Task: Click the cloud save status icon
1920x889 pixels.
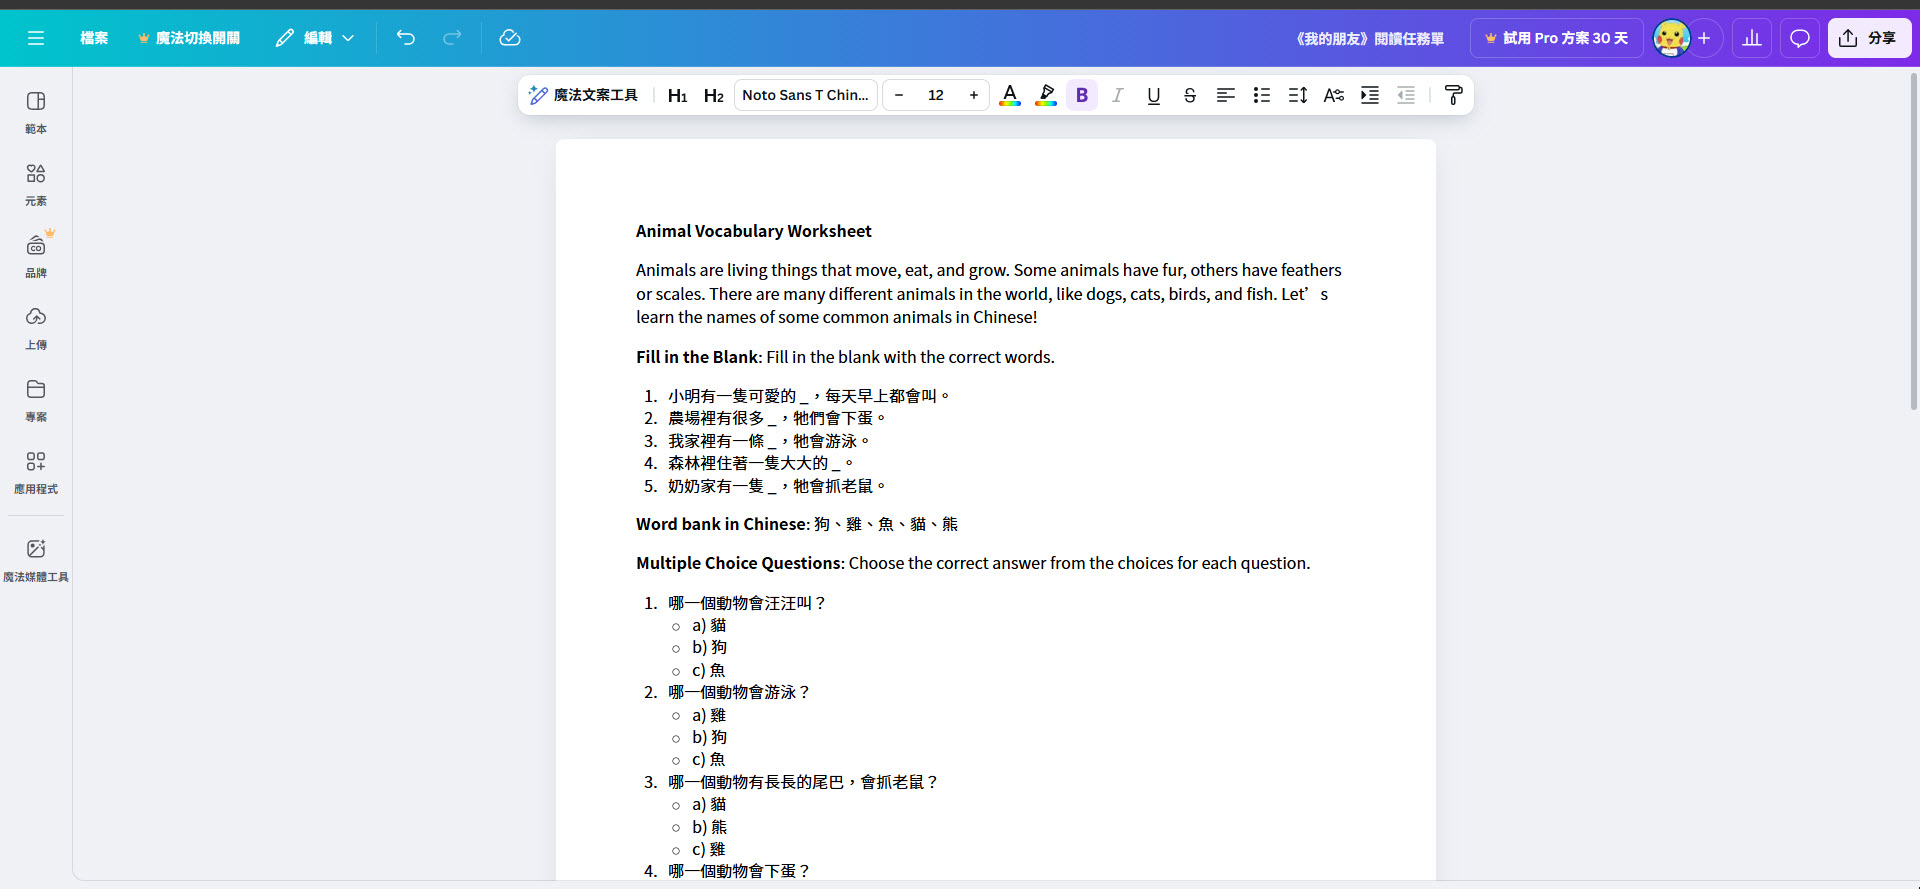Action: click(510, 38)
